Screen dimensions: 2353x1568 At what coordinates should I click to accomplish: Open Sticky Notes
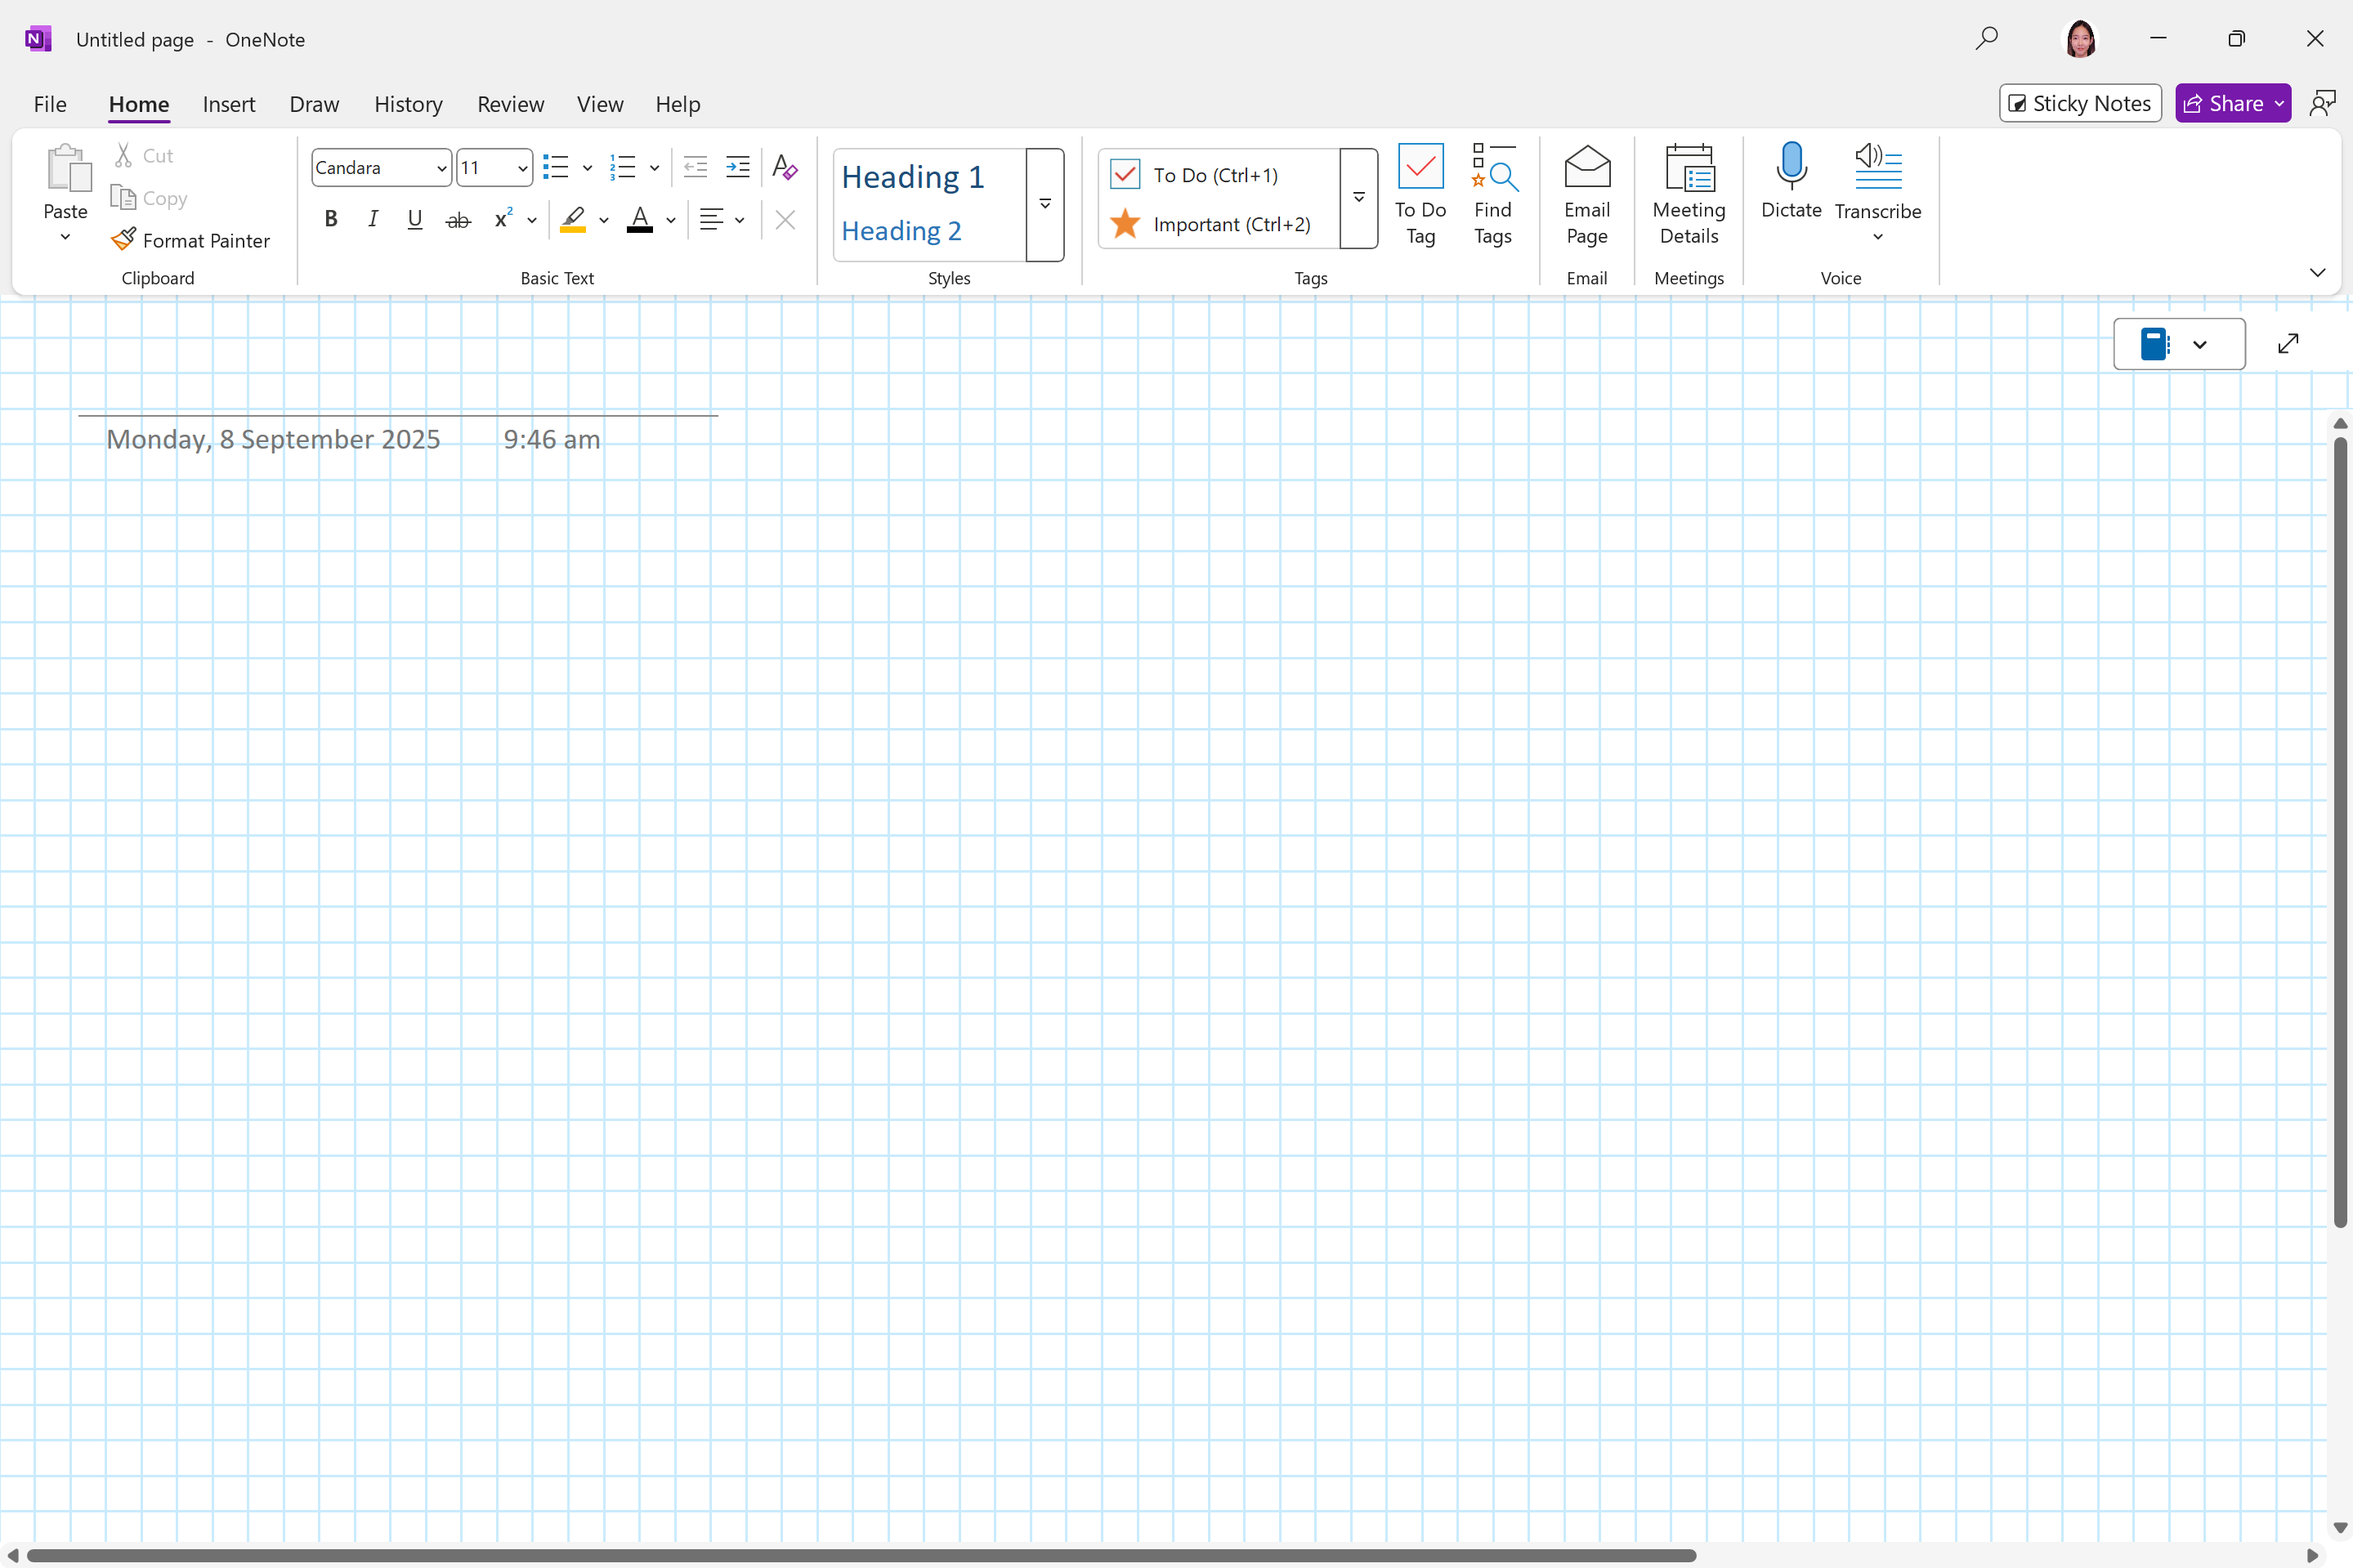click(2079, 103)
